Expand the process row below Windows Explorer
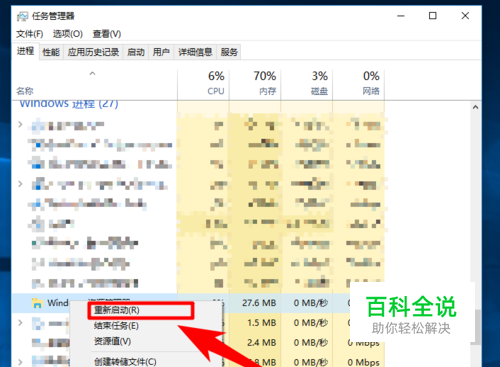Image resolution: width=500 pixels, height=367 pixels. click(20, 322)
